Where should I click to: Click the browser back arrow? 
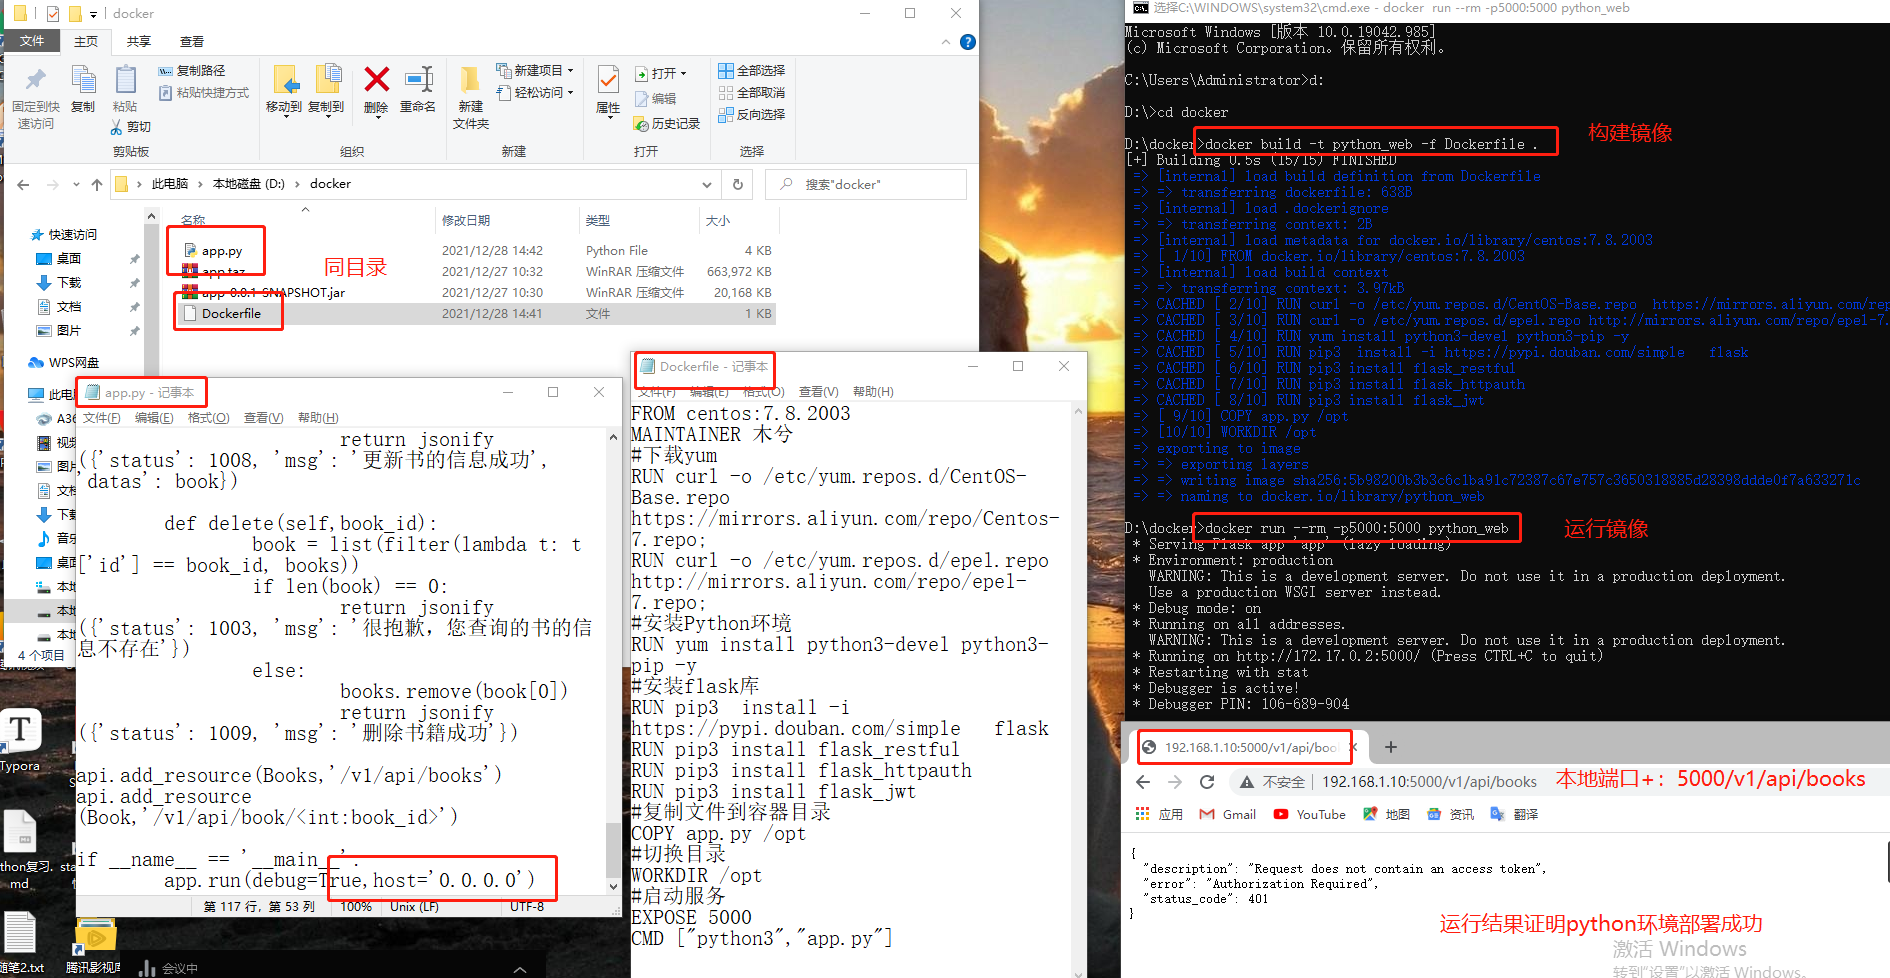(x=1143, y=782)
